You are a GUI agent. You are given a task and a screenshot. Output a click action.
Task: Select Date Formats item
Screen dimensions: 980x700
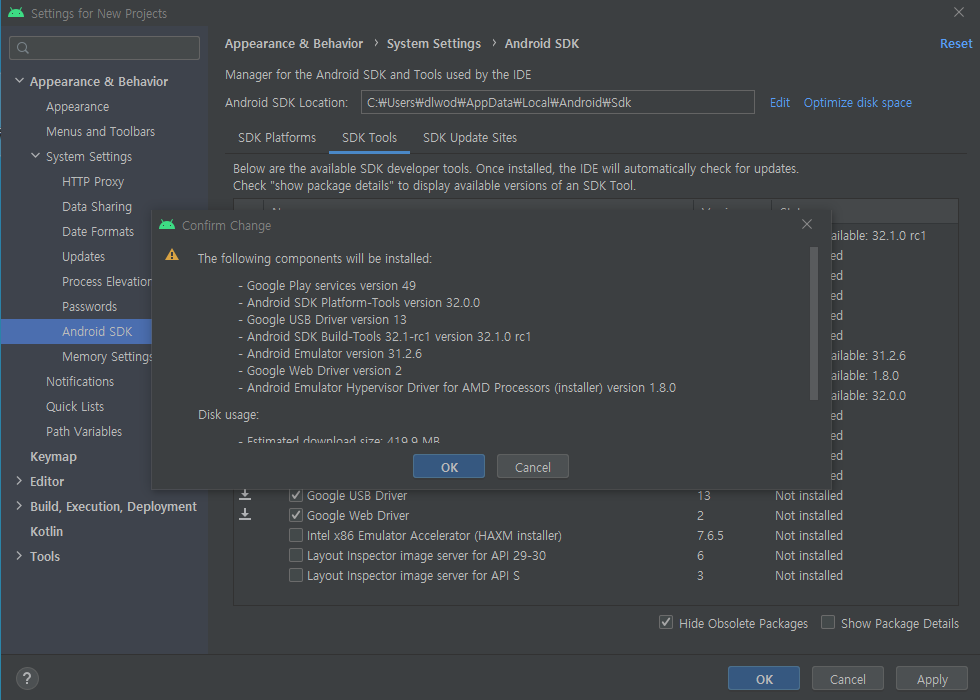coord(98,231)
